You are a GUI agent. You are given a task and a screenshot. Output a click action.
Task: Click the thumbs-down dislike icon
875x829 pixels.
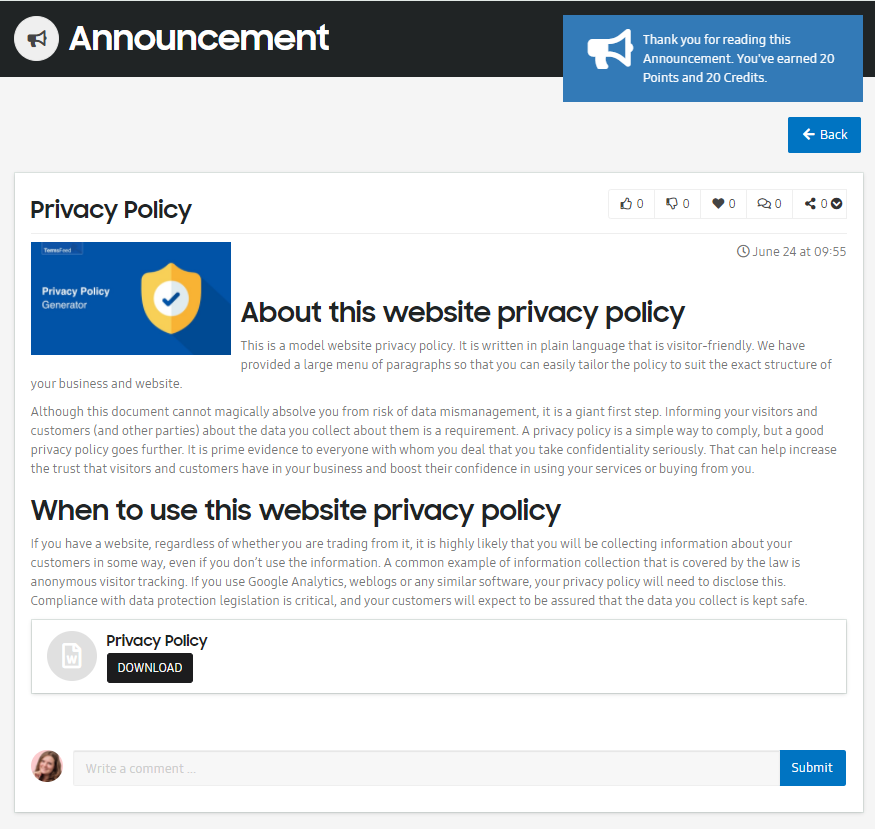pos(672,204)
